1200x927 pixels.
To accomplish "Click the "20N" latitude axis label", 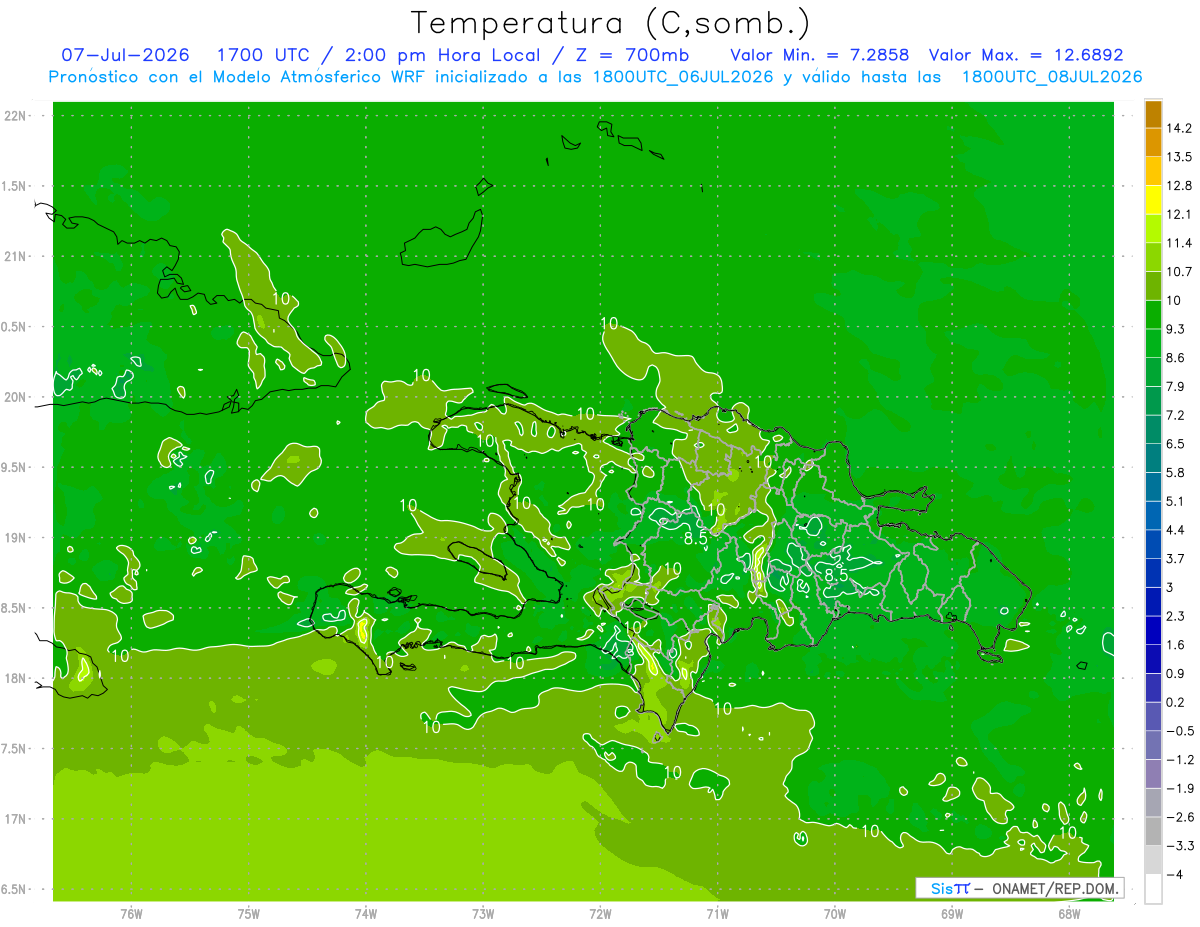I will 16,398.
